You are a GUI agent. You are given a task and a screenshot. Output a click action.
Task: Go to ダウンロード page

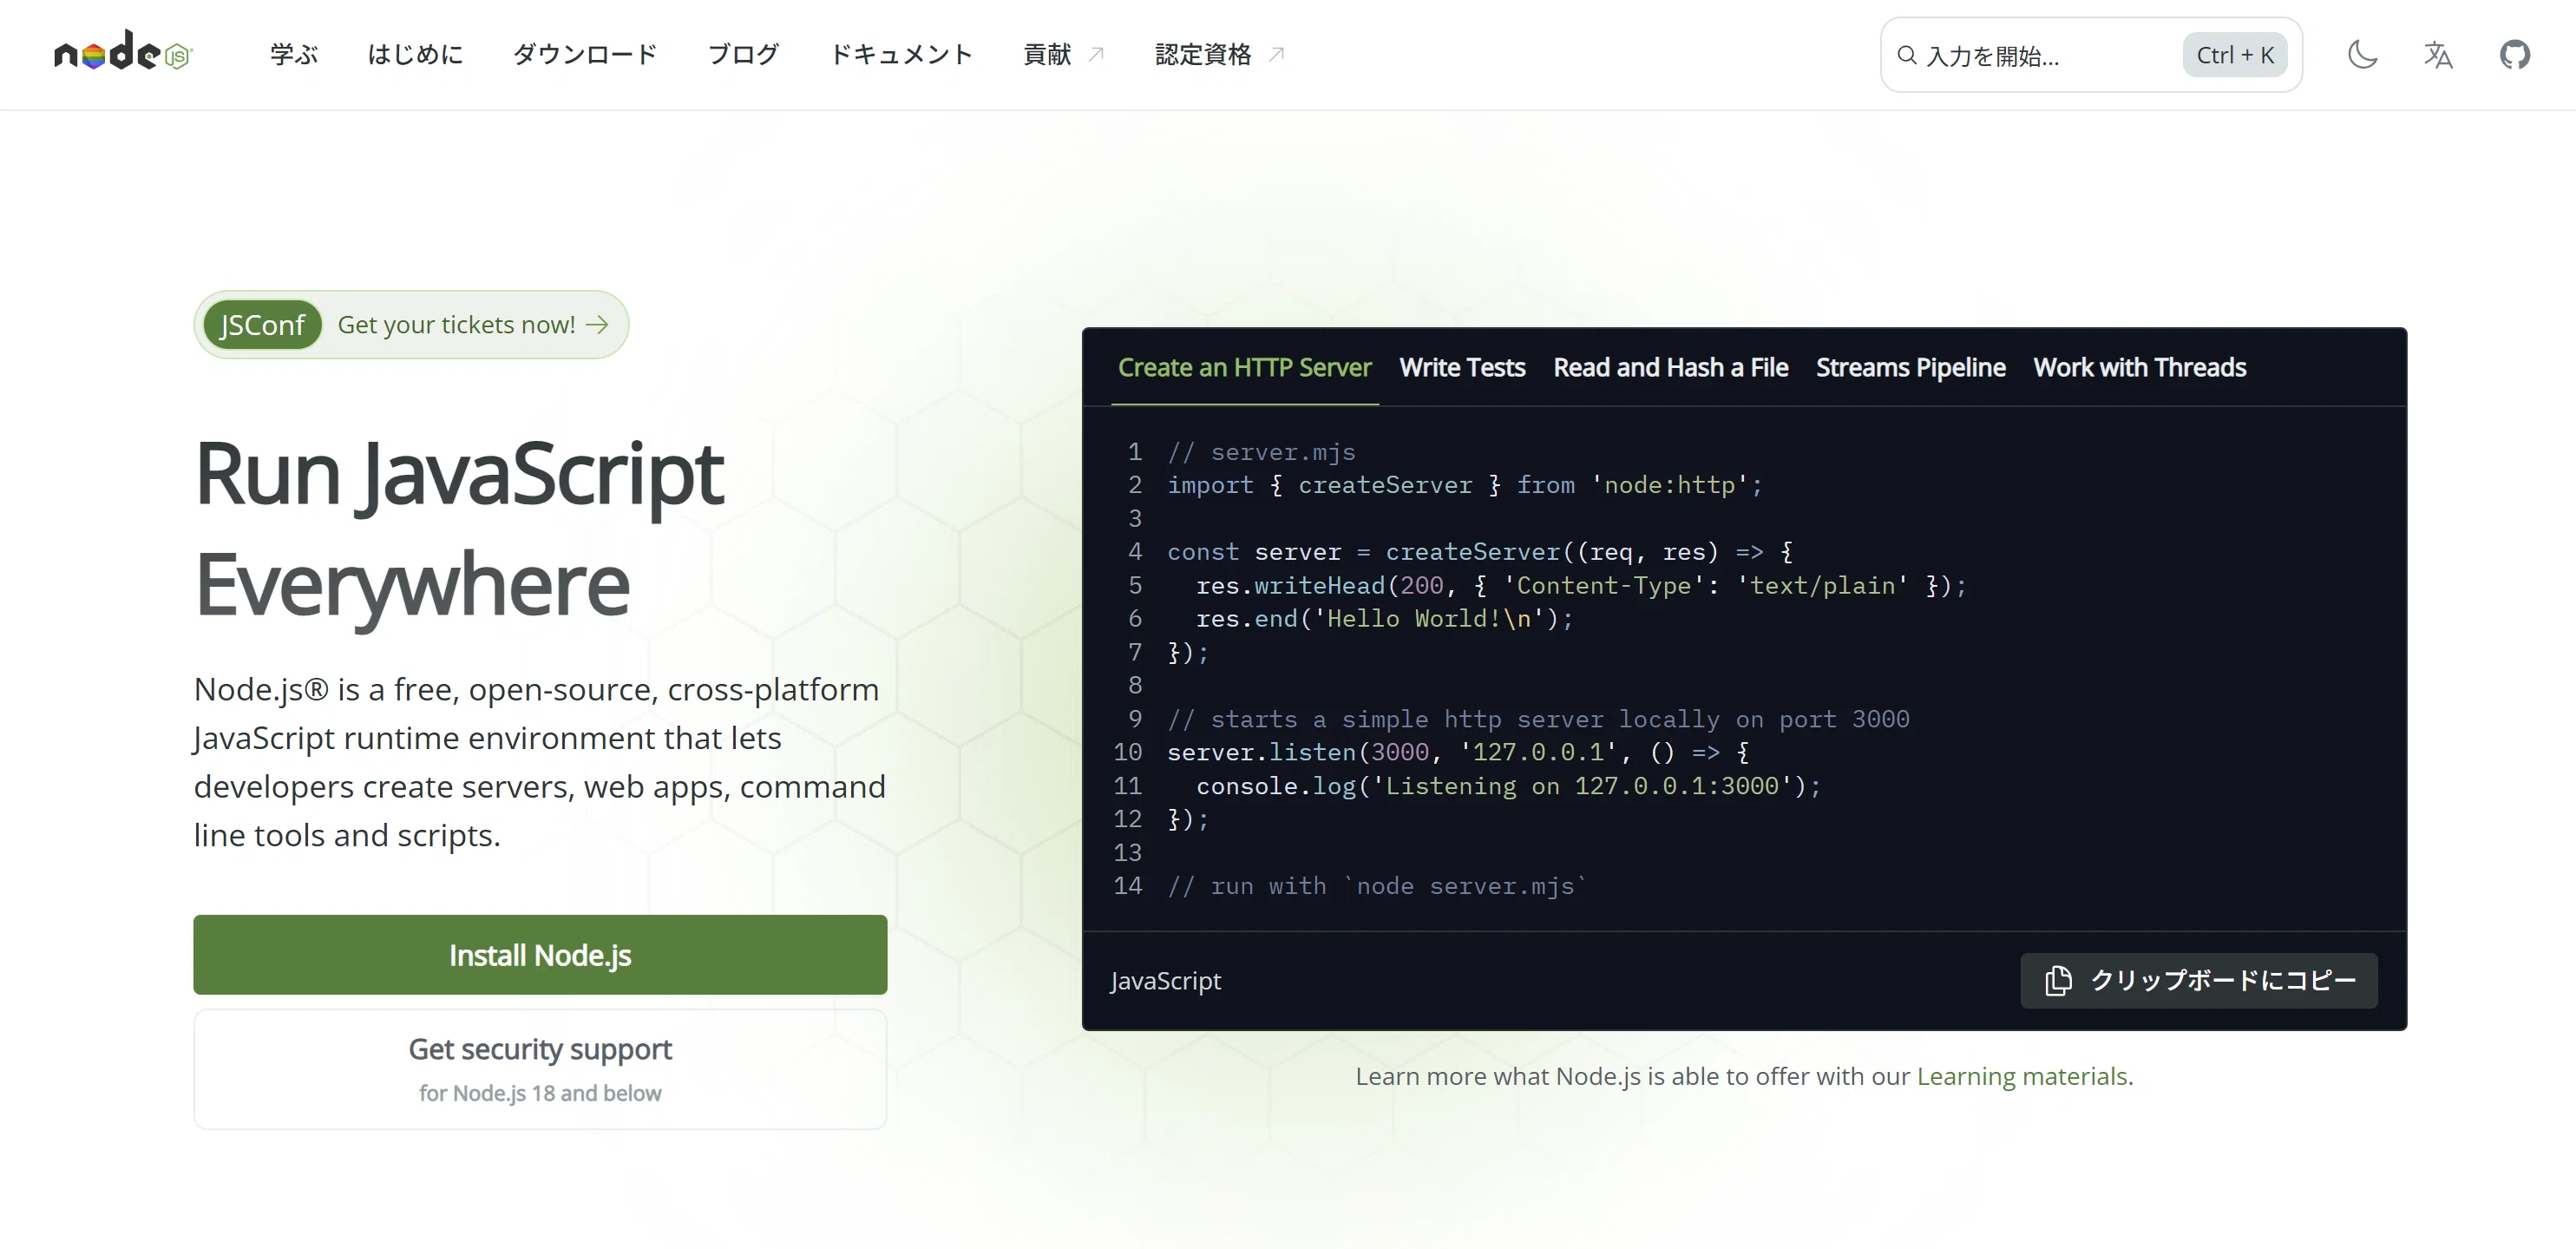585,54
